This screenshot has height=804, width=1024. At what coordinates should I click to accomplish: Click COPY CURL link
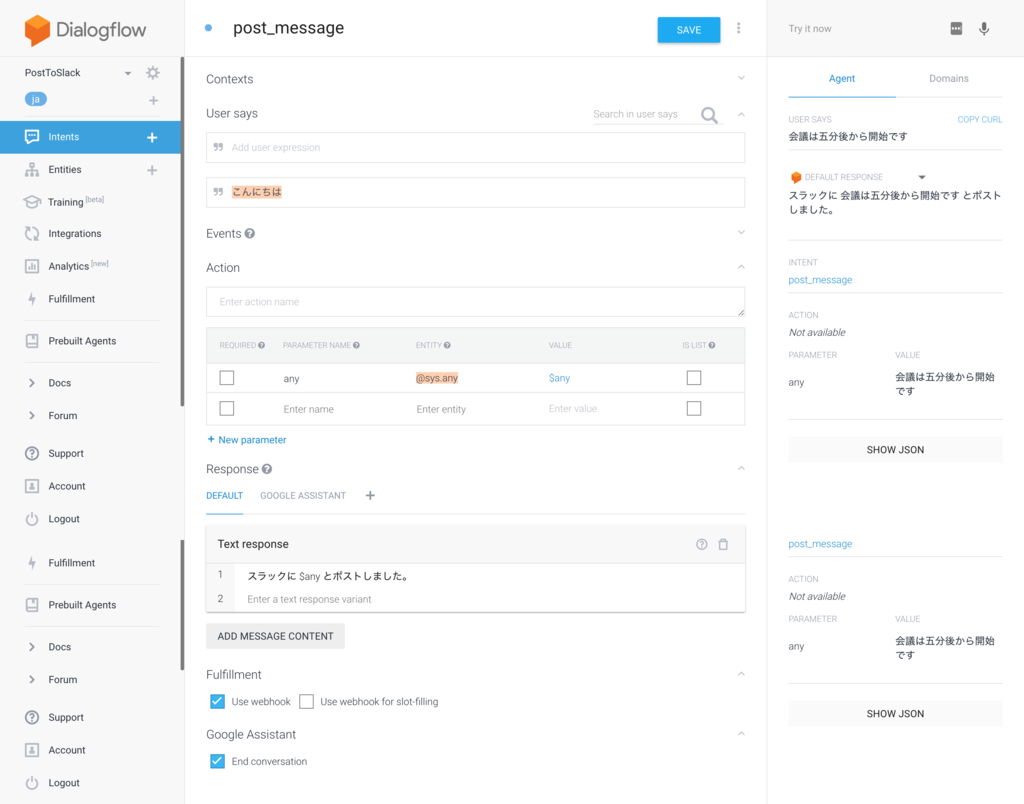[980, 120]
